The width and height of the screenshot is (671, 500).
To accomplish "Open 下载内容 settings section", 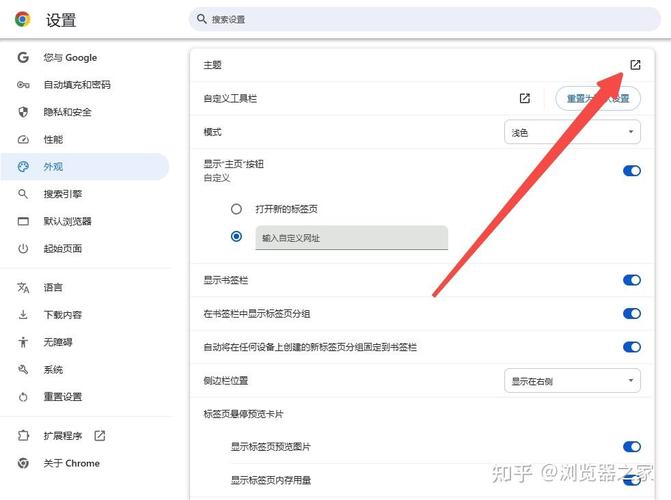I will click(x=86, y=315).
